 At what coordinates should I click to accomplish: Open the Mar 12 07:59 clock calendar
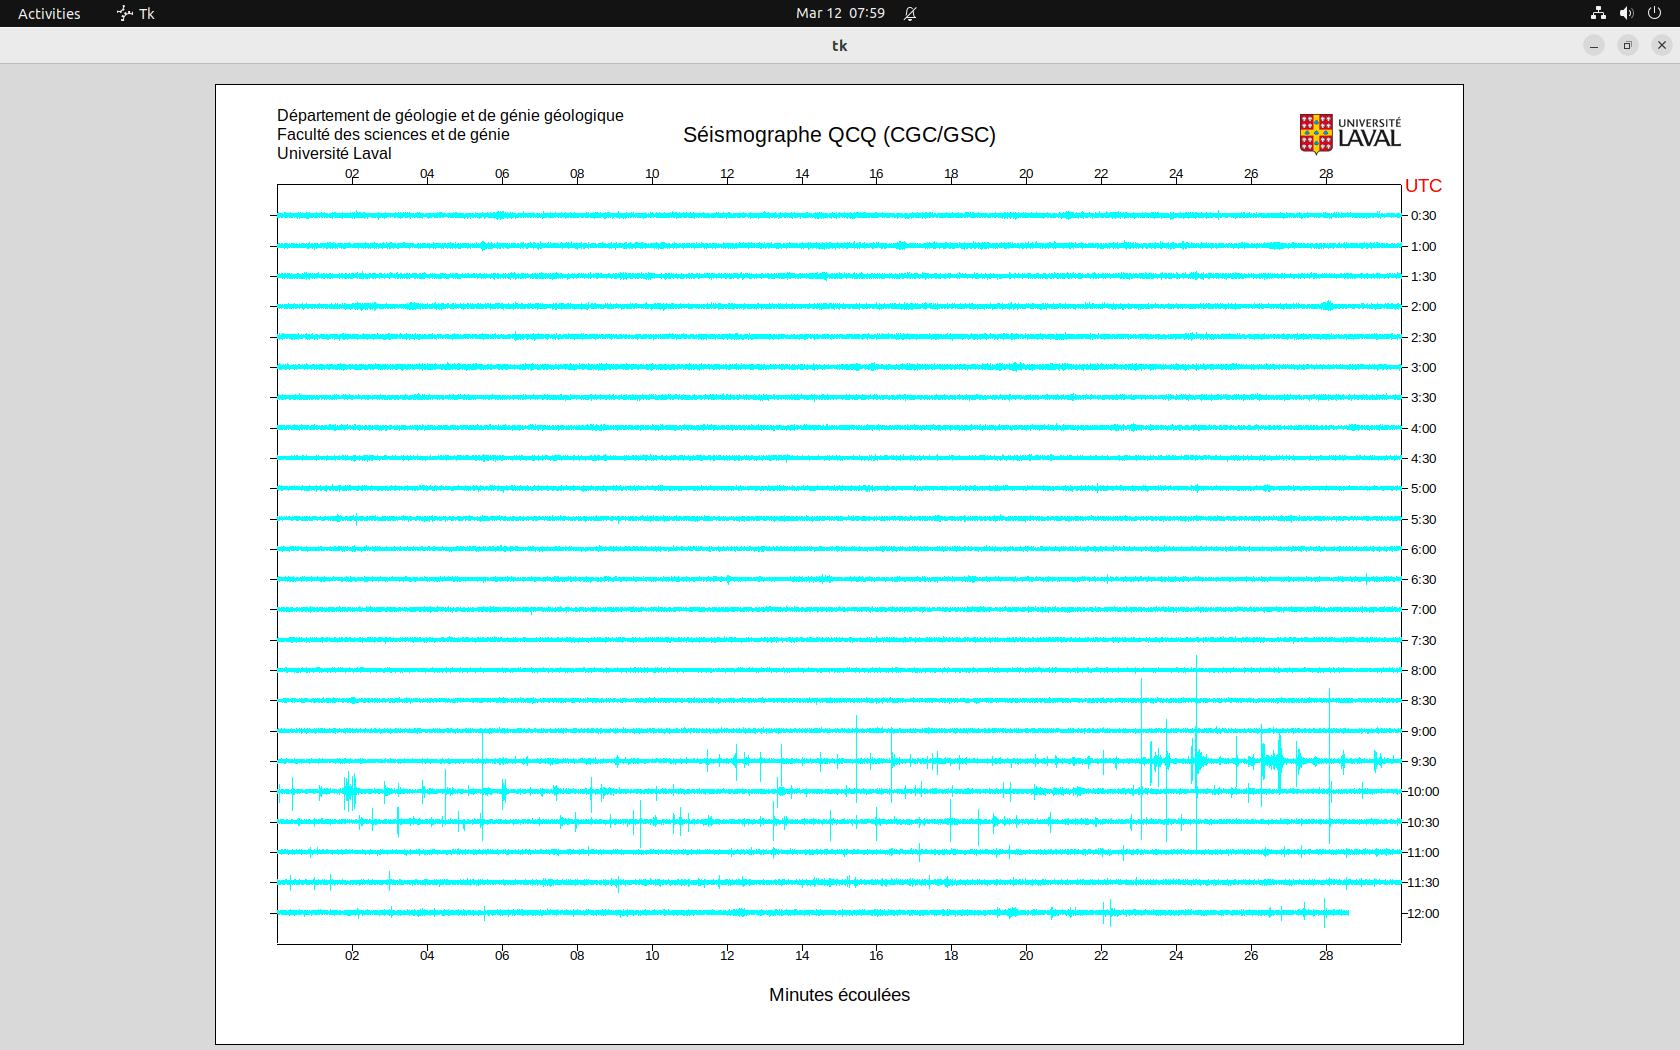[840, 13]
